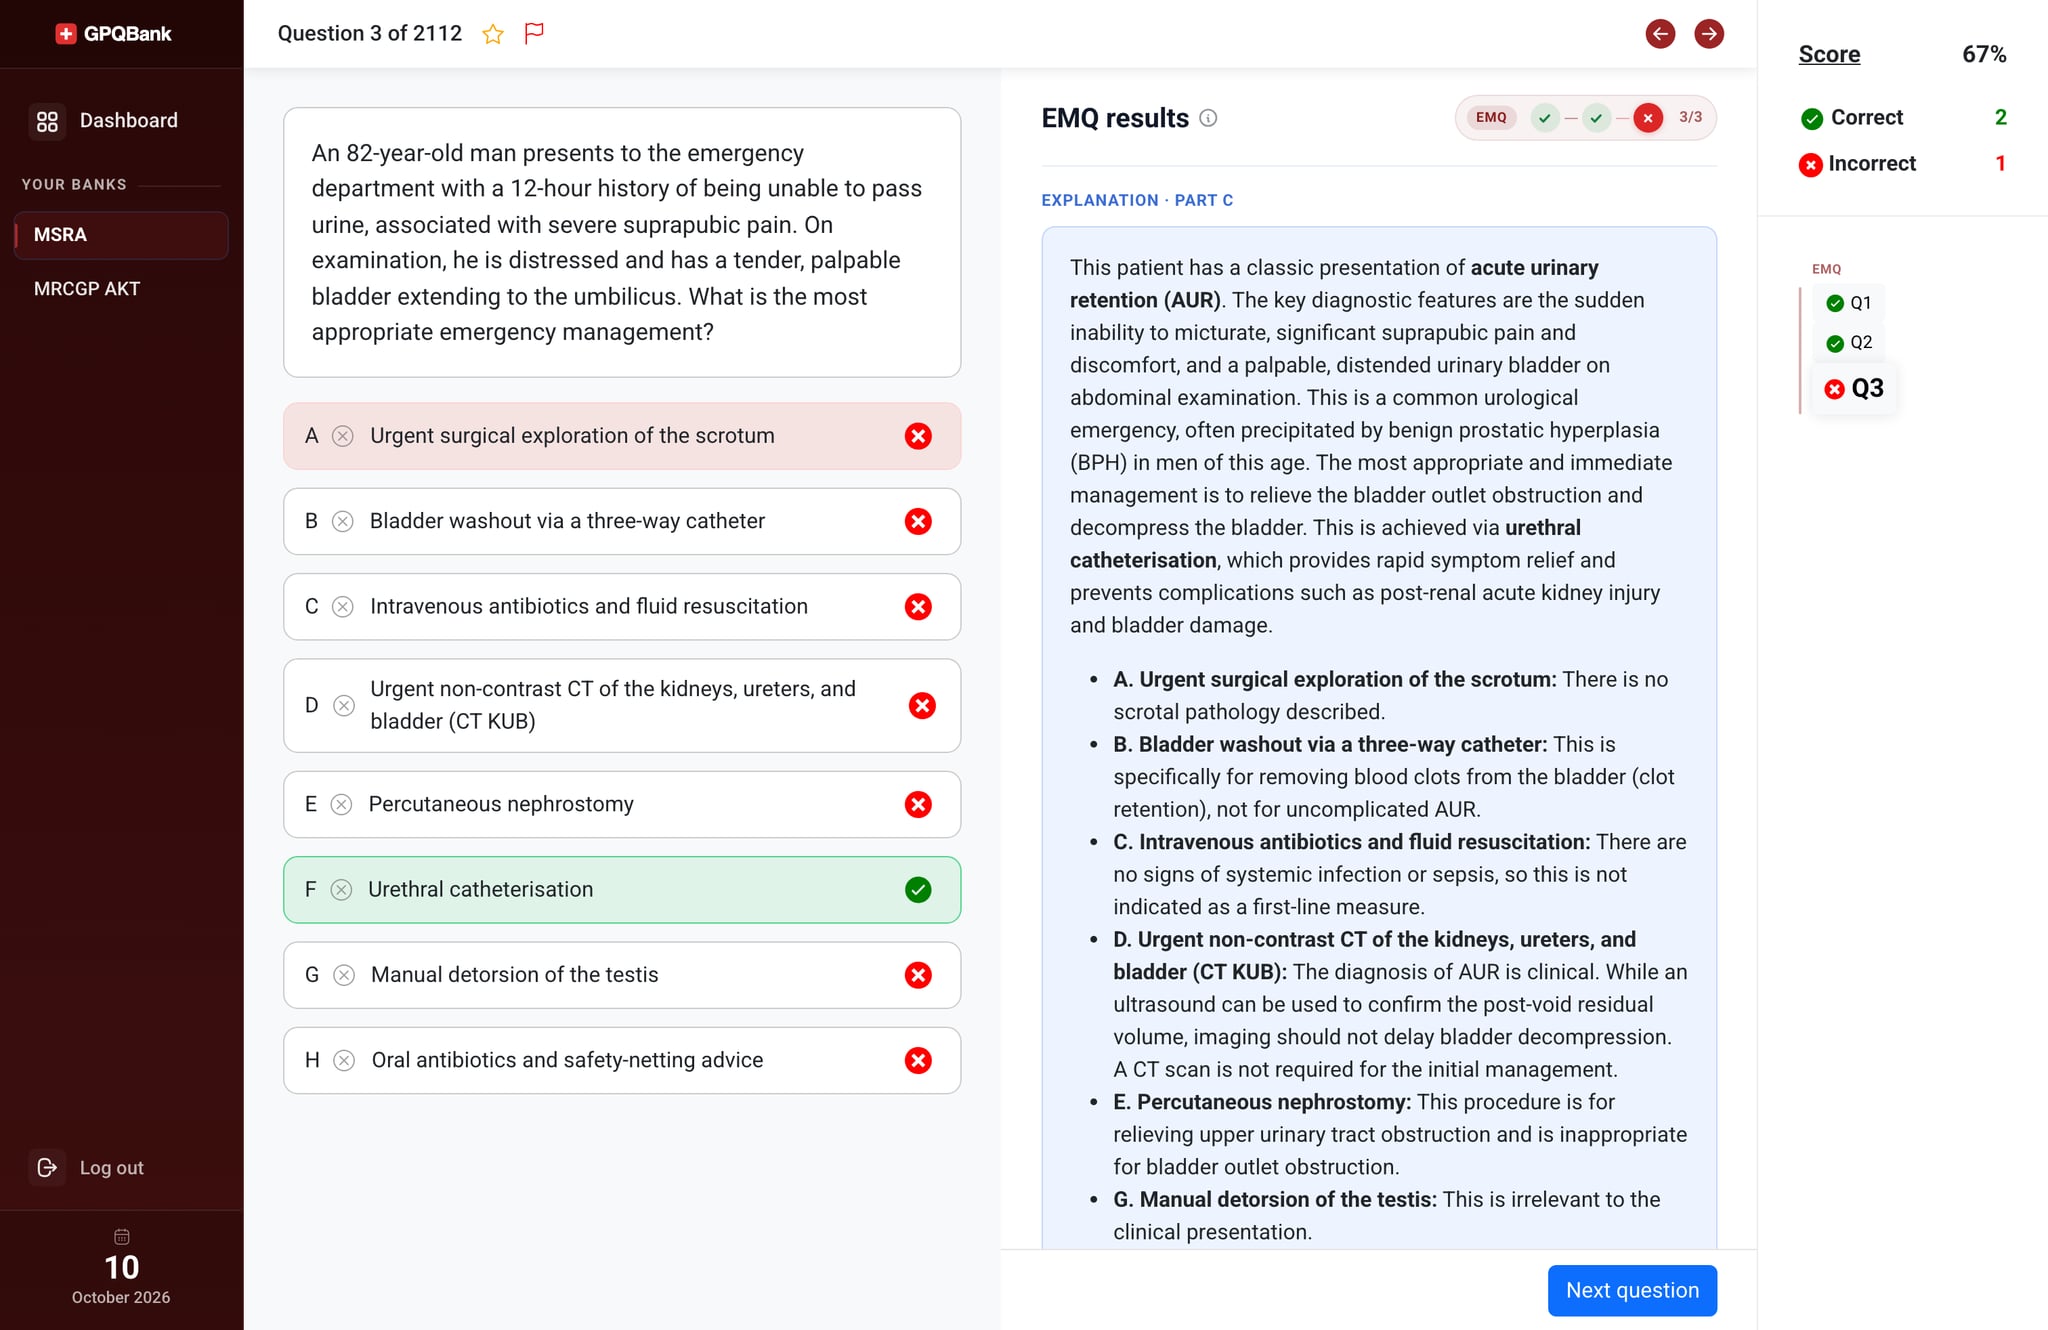Click the Next question button

[1632, 1291]
